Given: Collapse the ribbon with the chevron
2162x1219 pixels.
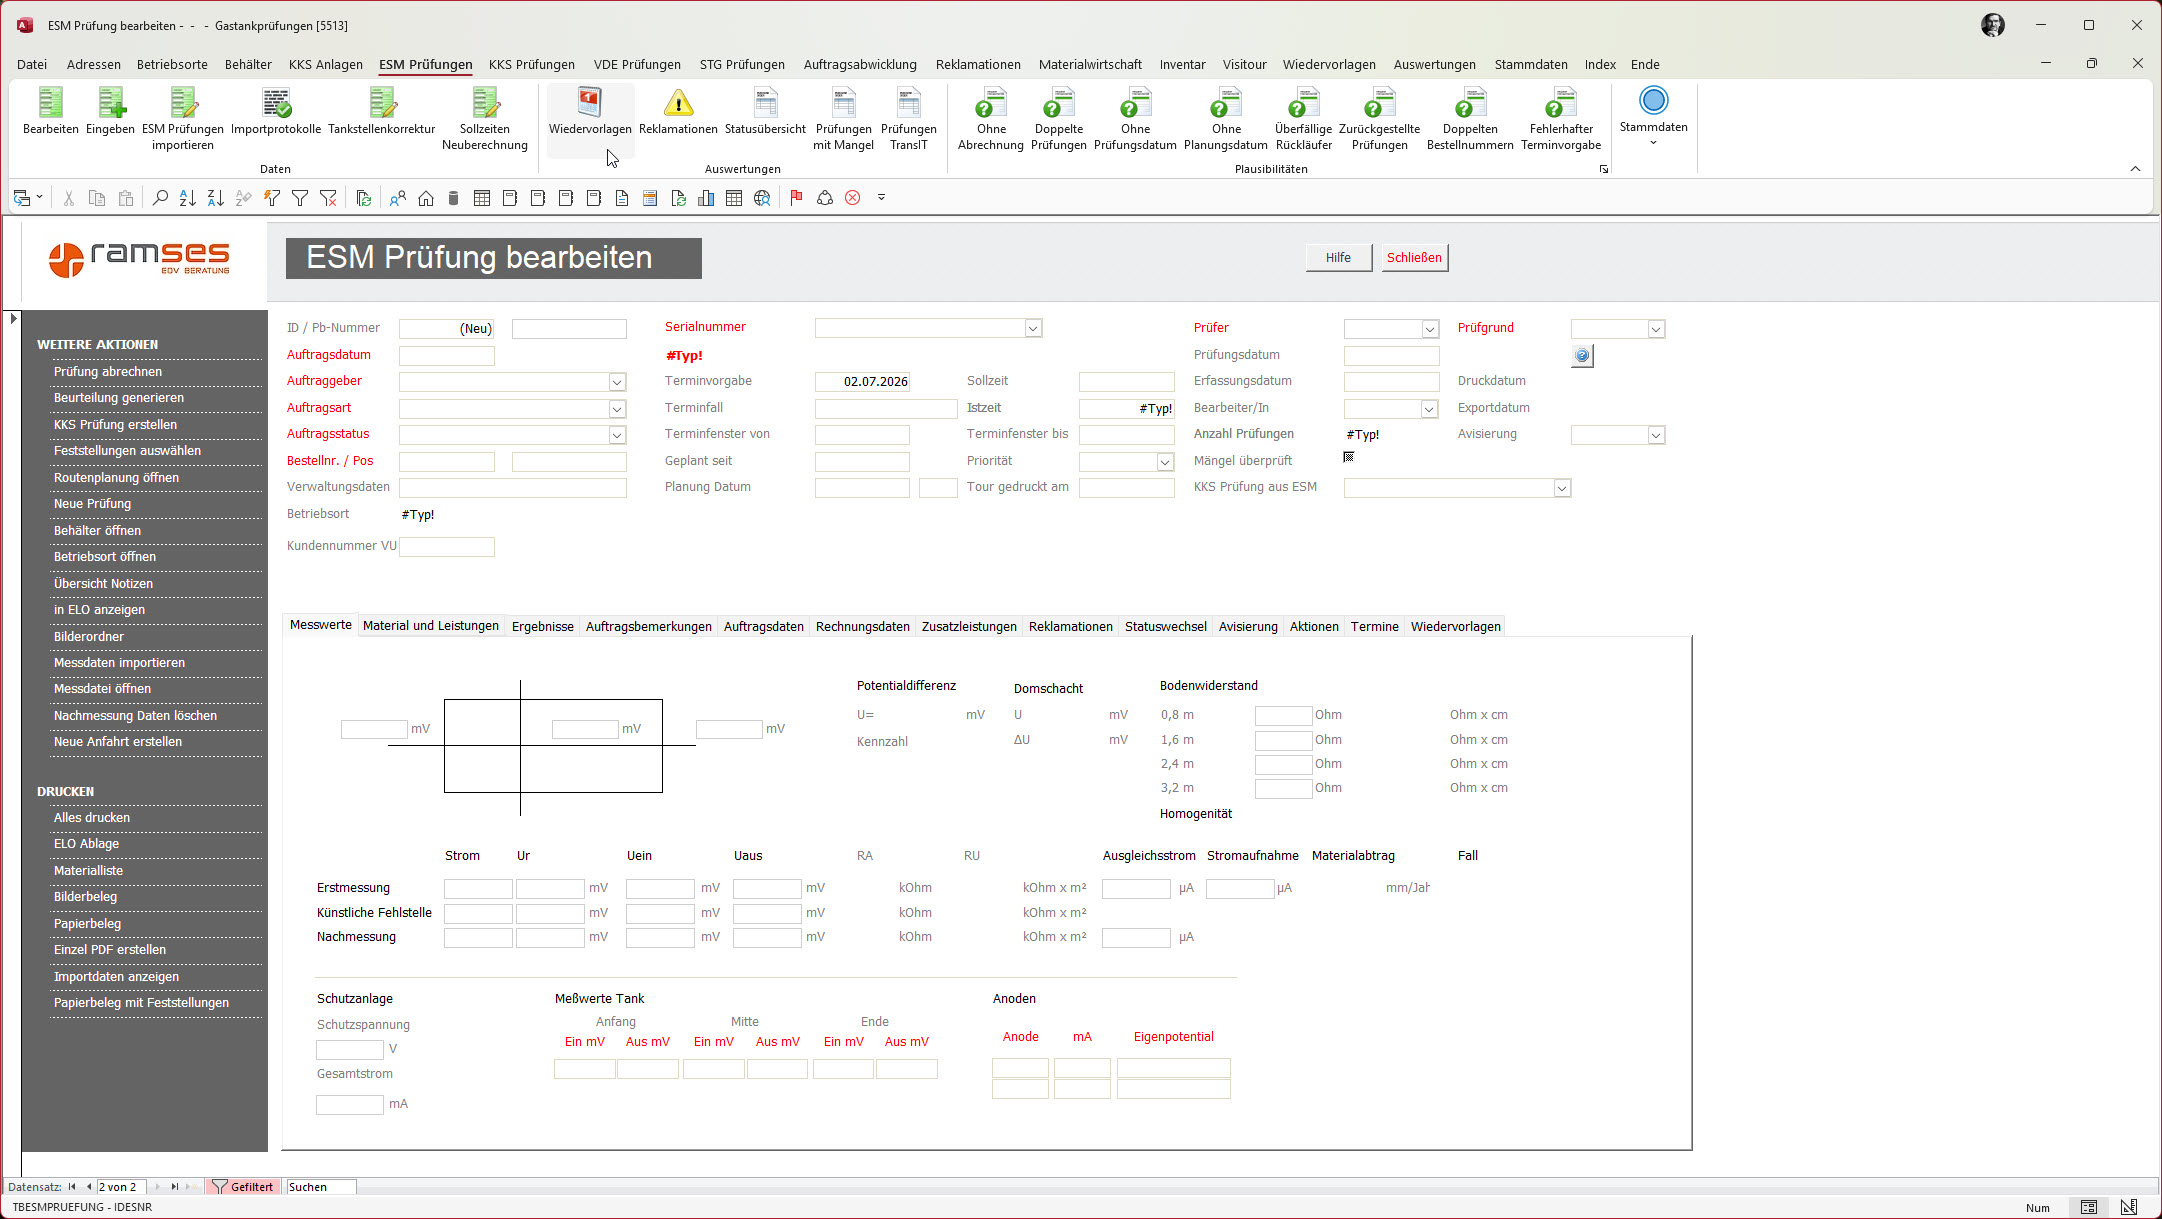Looking at the screenshot, I should 2135,169.
